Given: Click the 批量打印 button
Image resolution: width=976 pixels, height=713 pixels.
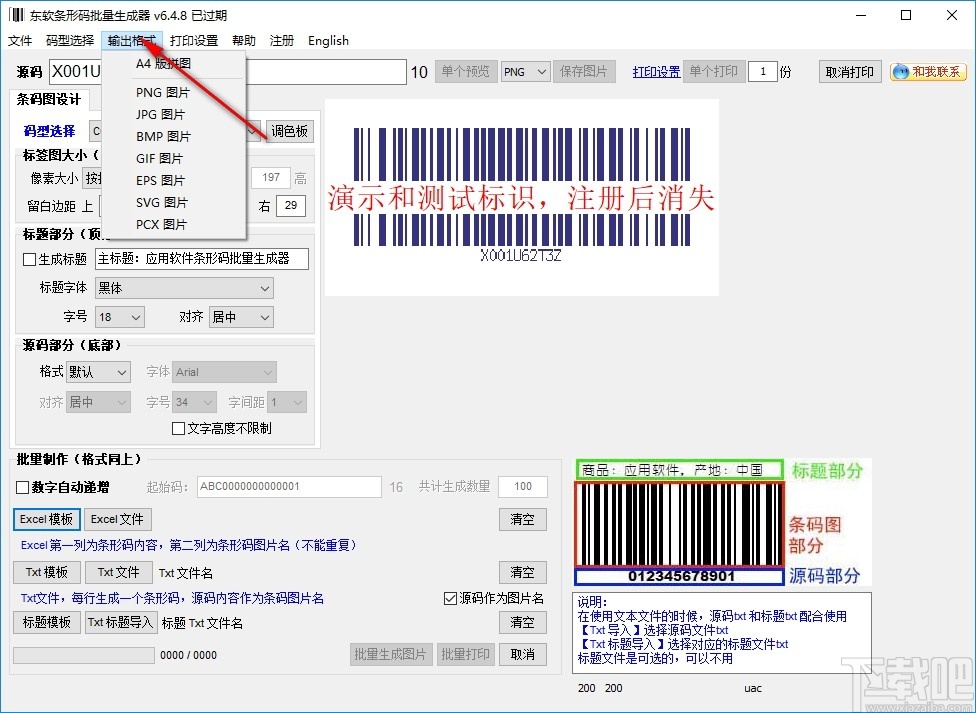Looking at the screenshot, I should [466, 654].
